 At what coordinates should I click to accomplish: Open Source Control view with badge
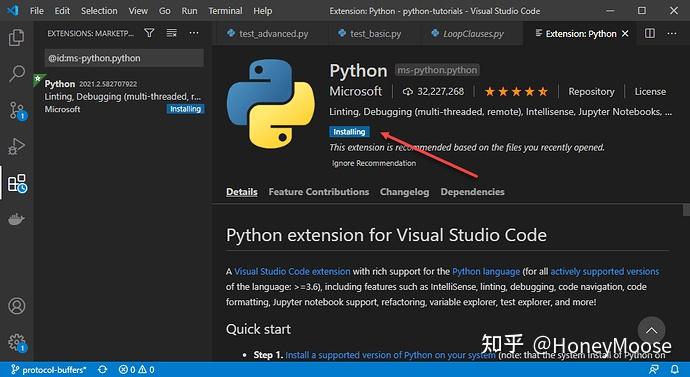18,111
